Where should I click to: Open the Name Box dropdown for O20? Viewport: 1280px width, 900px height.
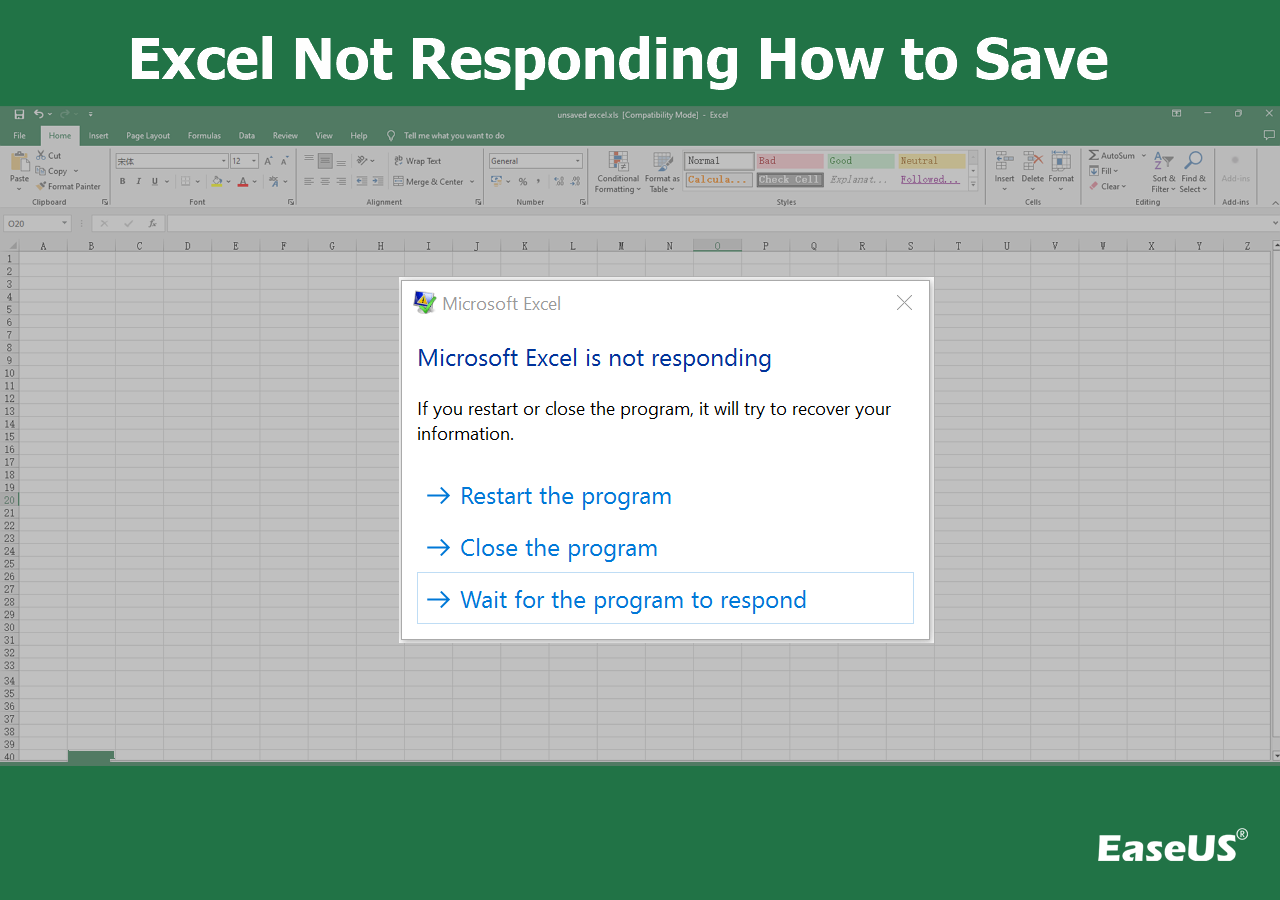pyautogui.click(x=65, y=223)
